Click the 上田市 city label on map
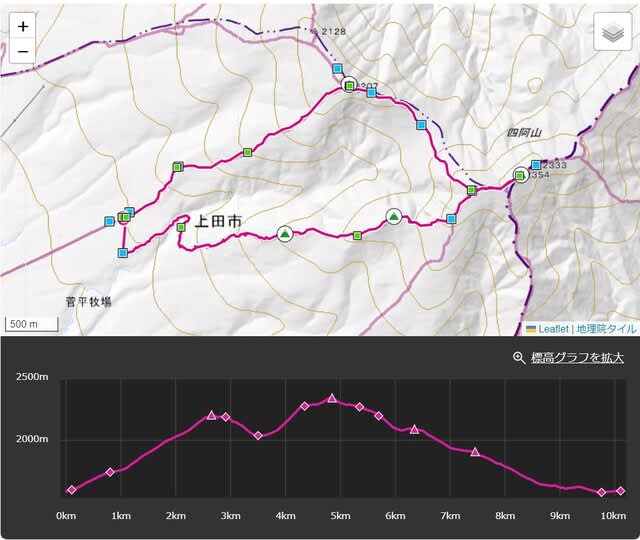This screenshot has height=540, width=640. coord(217,223)
